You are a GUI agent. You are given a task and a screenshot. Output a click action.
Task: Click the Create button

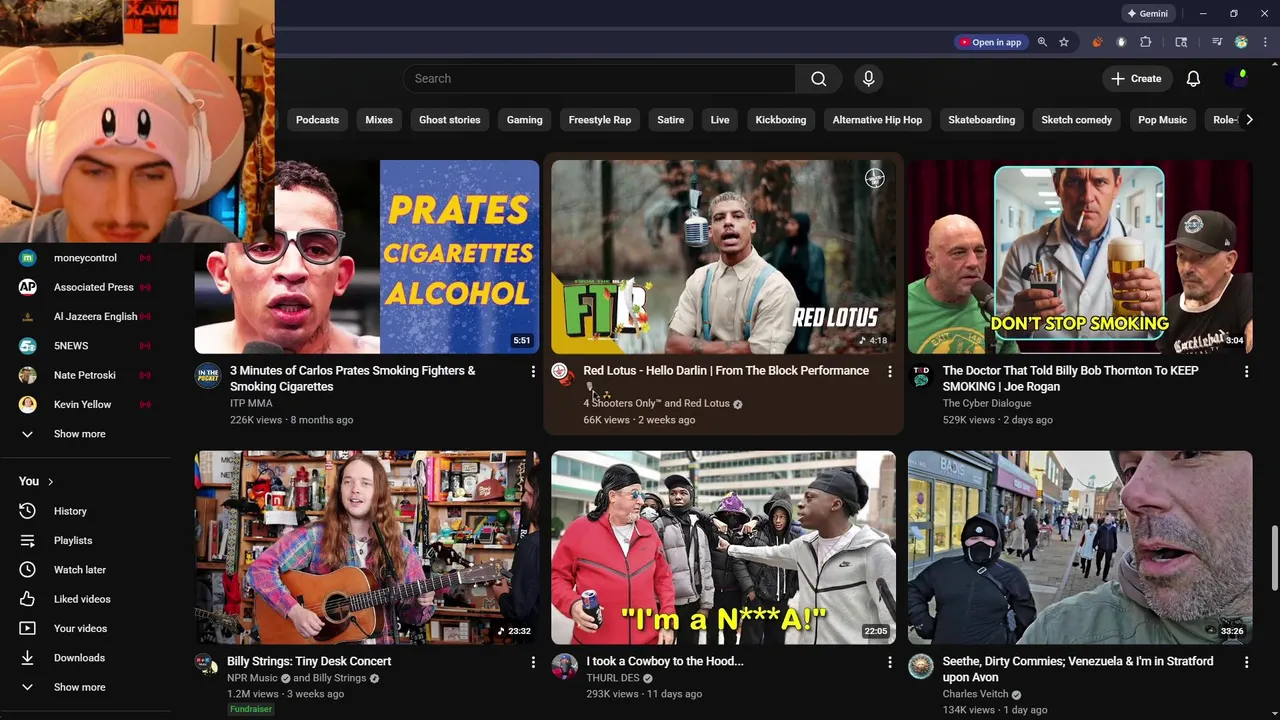[x=1136, y=79]
